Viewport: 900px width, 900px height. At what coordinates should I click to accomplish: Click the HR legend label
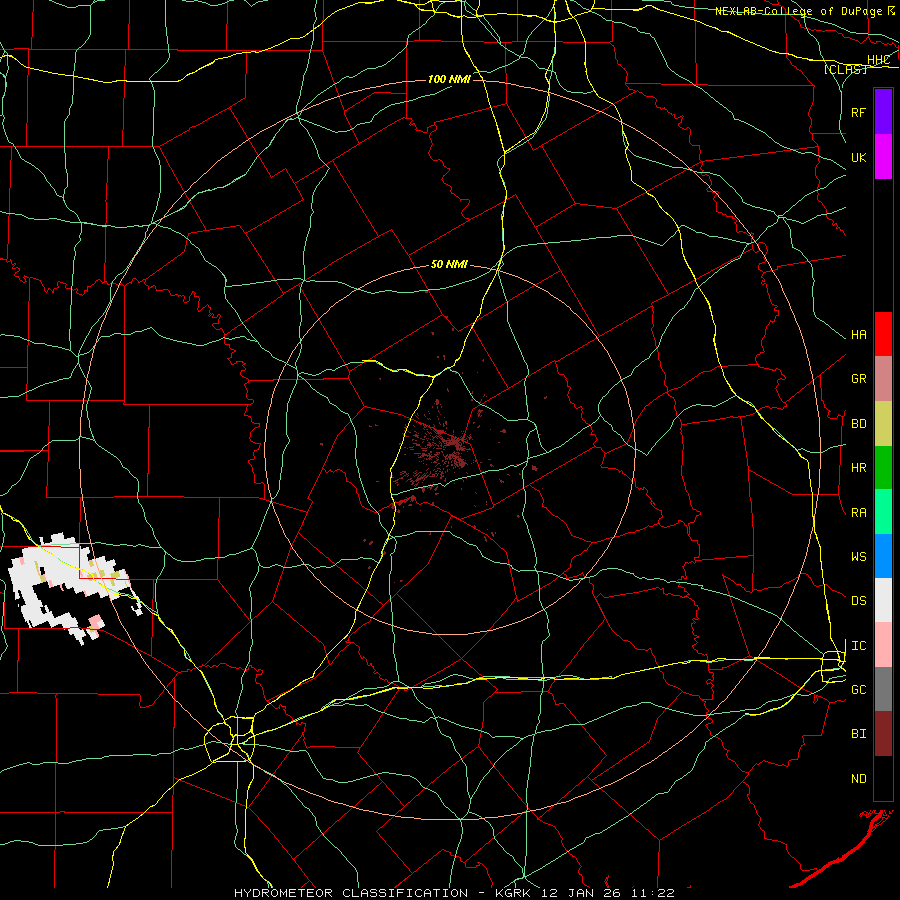pos(858,468)
